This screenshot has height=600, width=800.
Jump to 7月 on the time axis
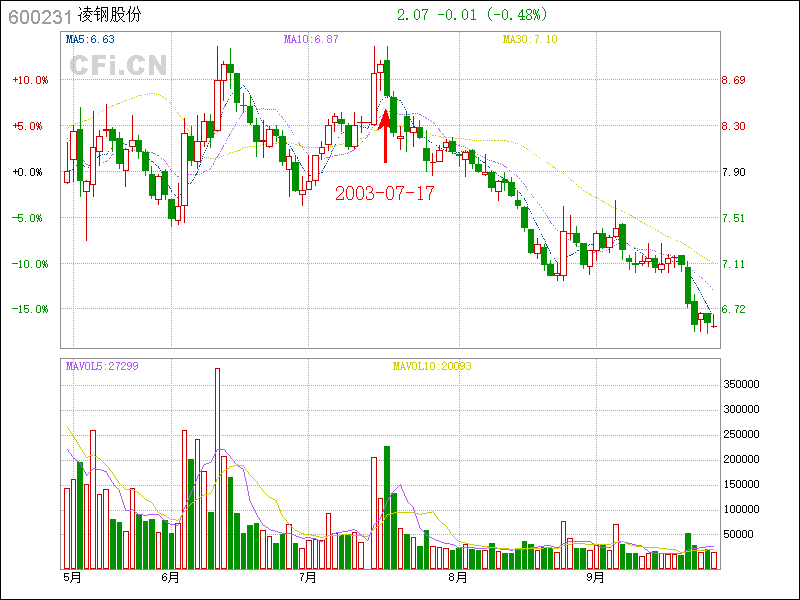308,577
